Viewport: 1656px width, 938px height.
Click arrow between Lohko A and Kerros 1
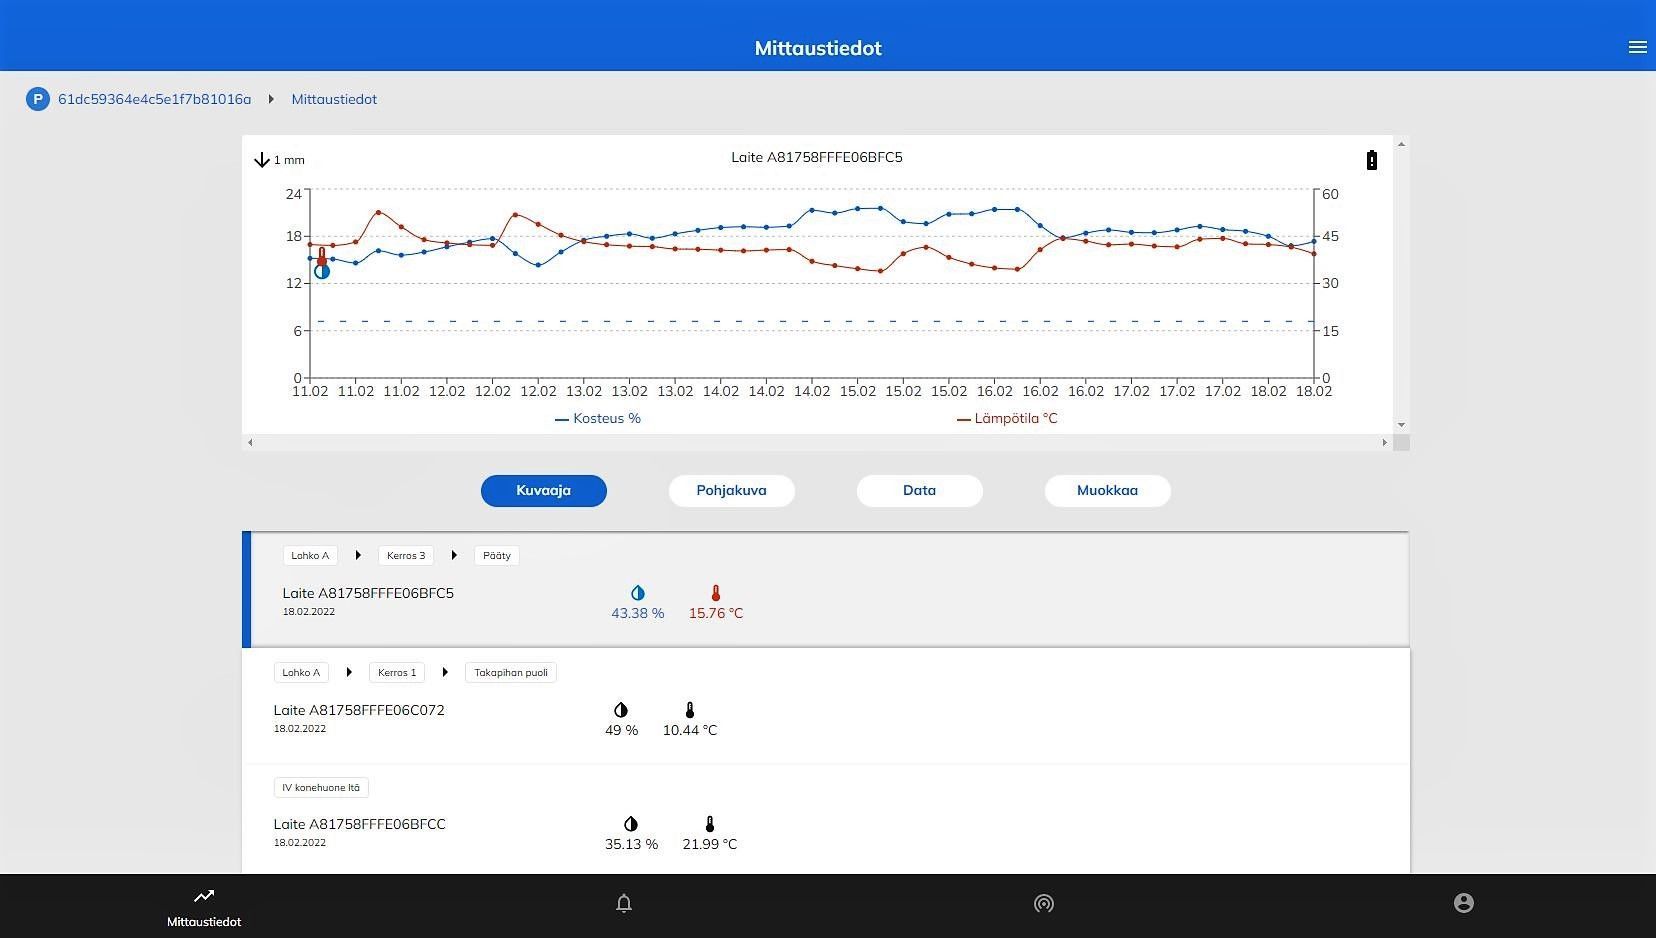tap(349, 672)
